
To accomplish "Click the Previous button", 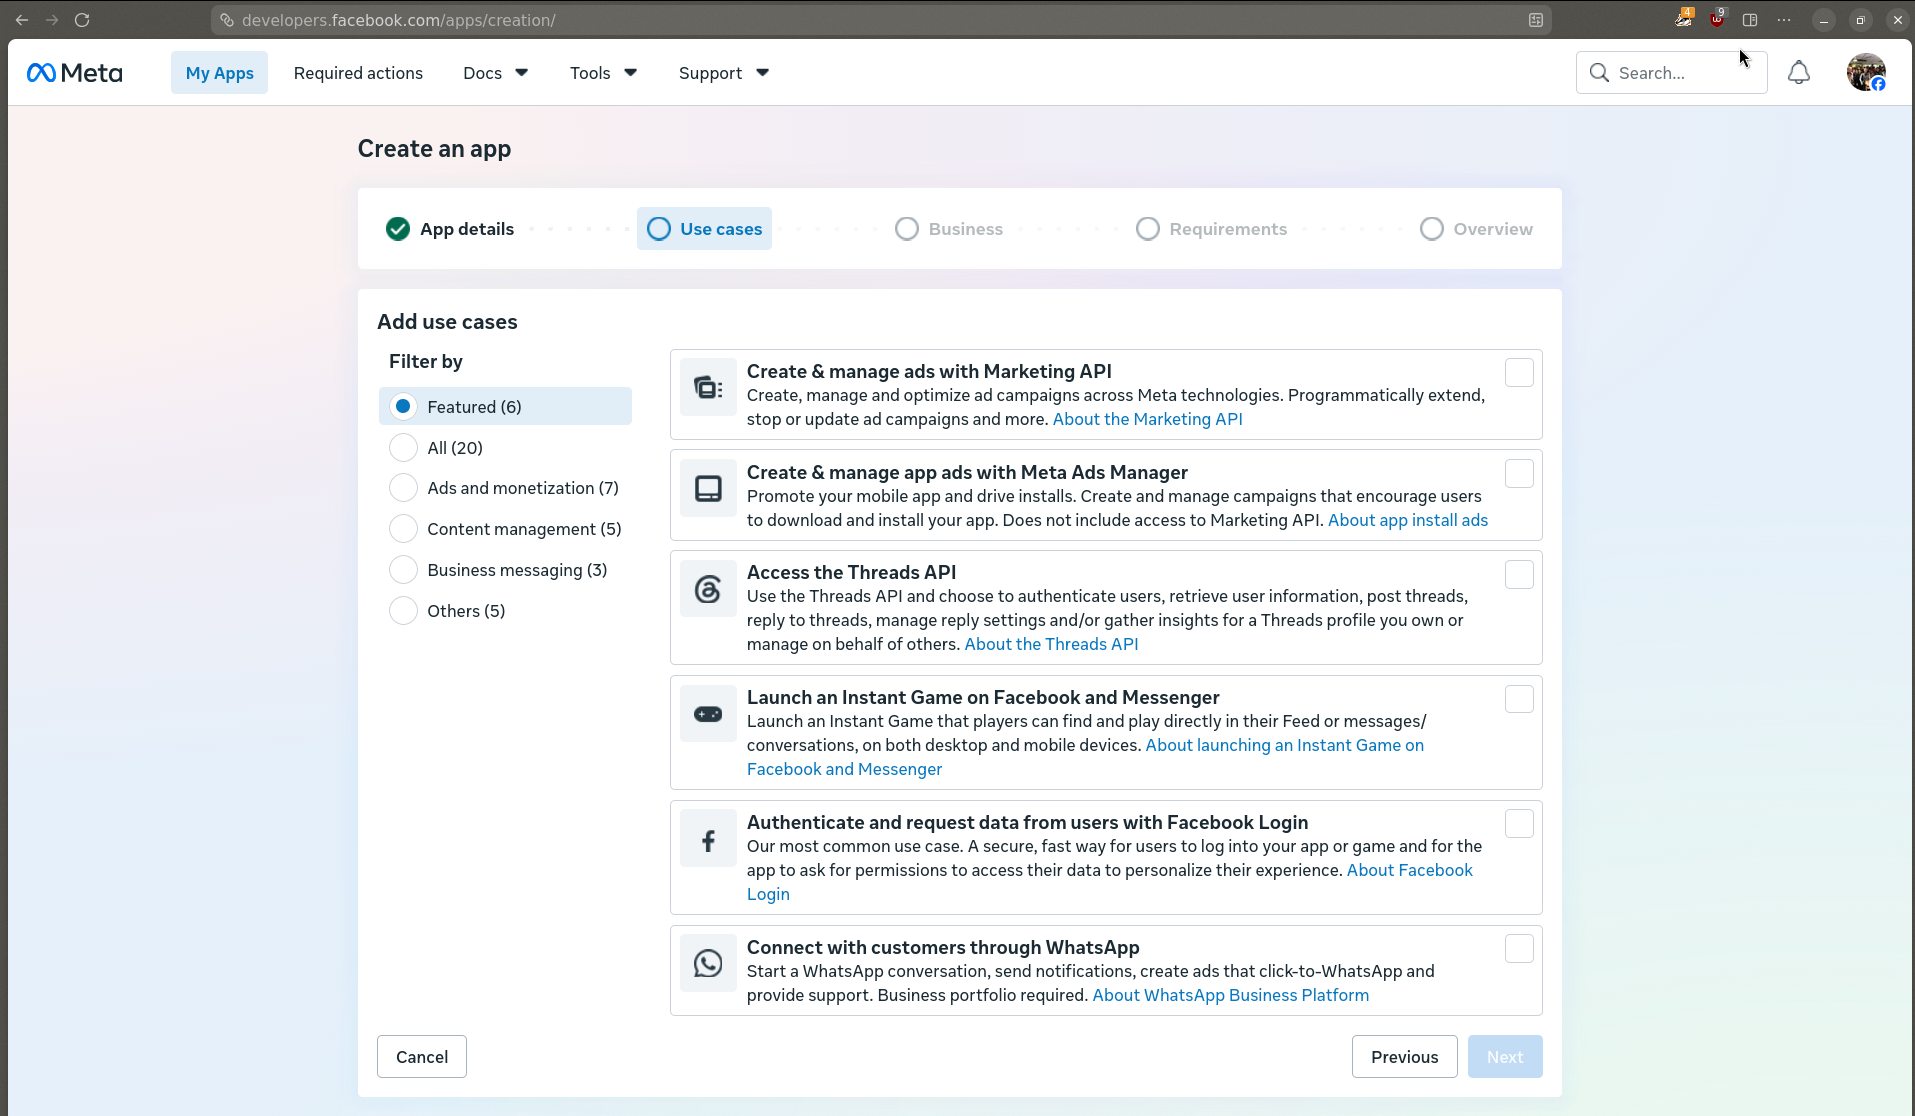I will [x=1404, y=1057].
